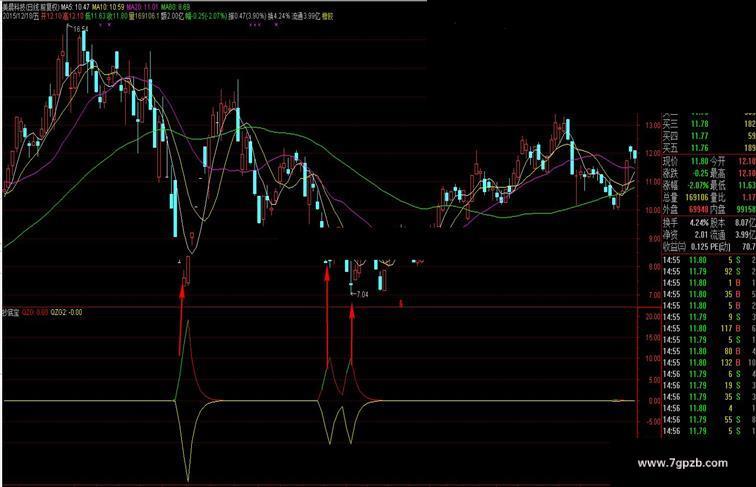
Task: Select the tick row with volume 55 S
Action: (x=709, y=419)
